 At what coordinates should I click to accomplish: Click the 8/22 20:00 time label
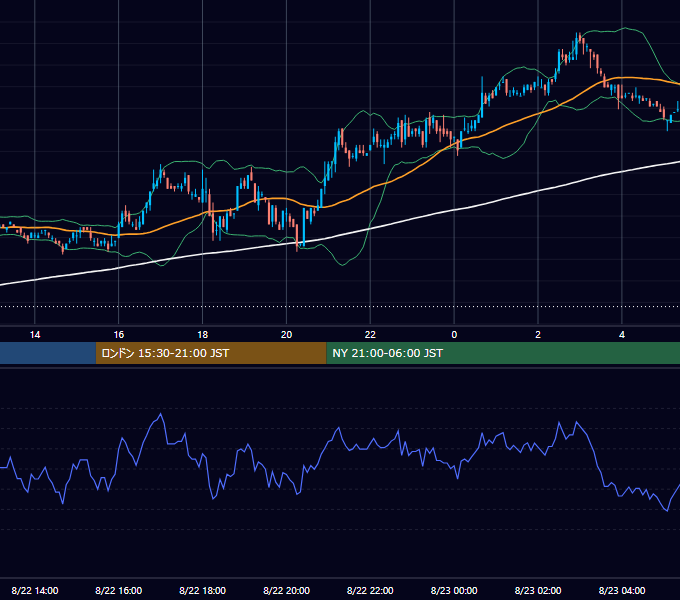pos(286,590)
